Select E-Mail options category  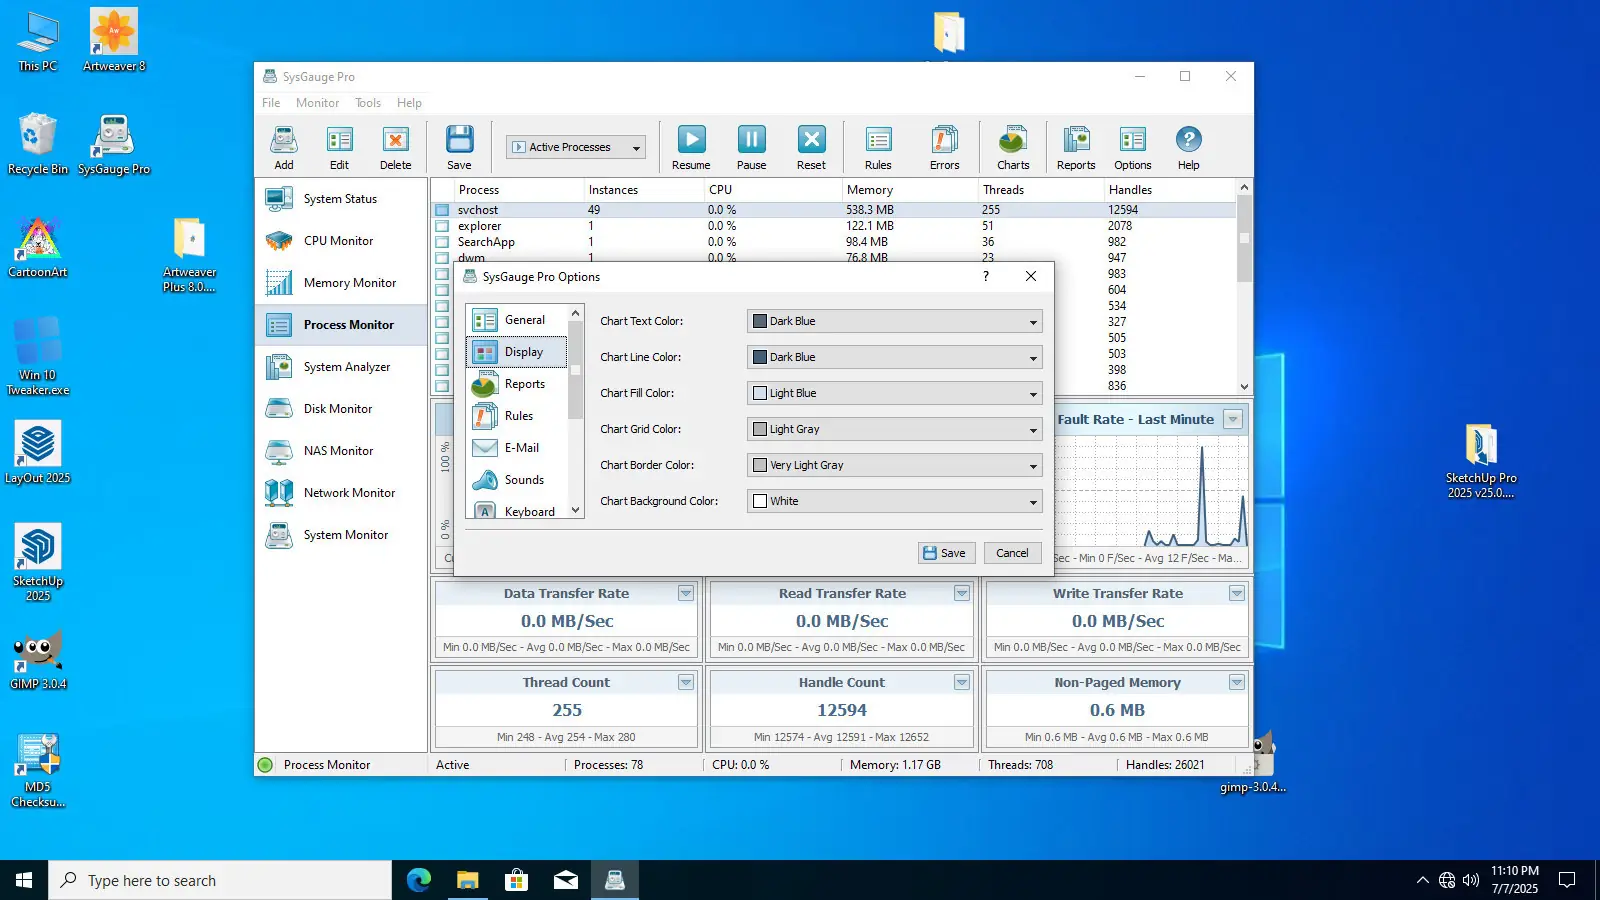[521, 448]
